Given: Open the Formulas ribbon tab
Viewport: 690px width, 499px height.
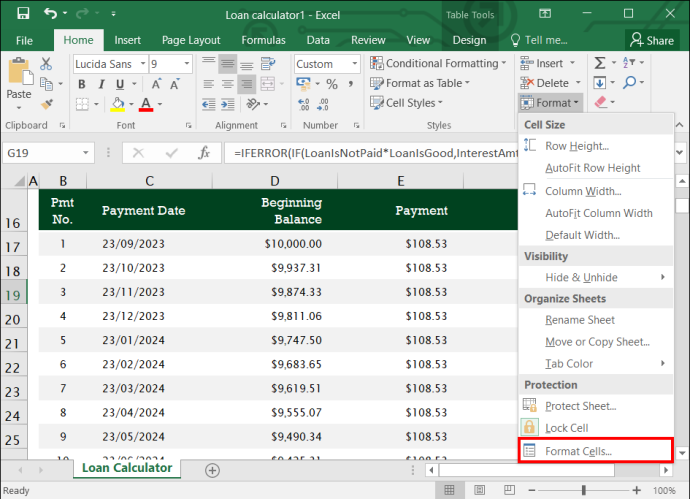Looking at the screenshot, I should click(x=263, y=40).
